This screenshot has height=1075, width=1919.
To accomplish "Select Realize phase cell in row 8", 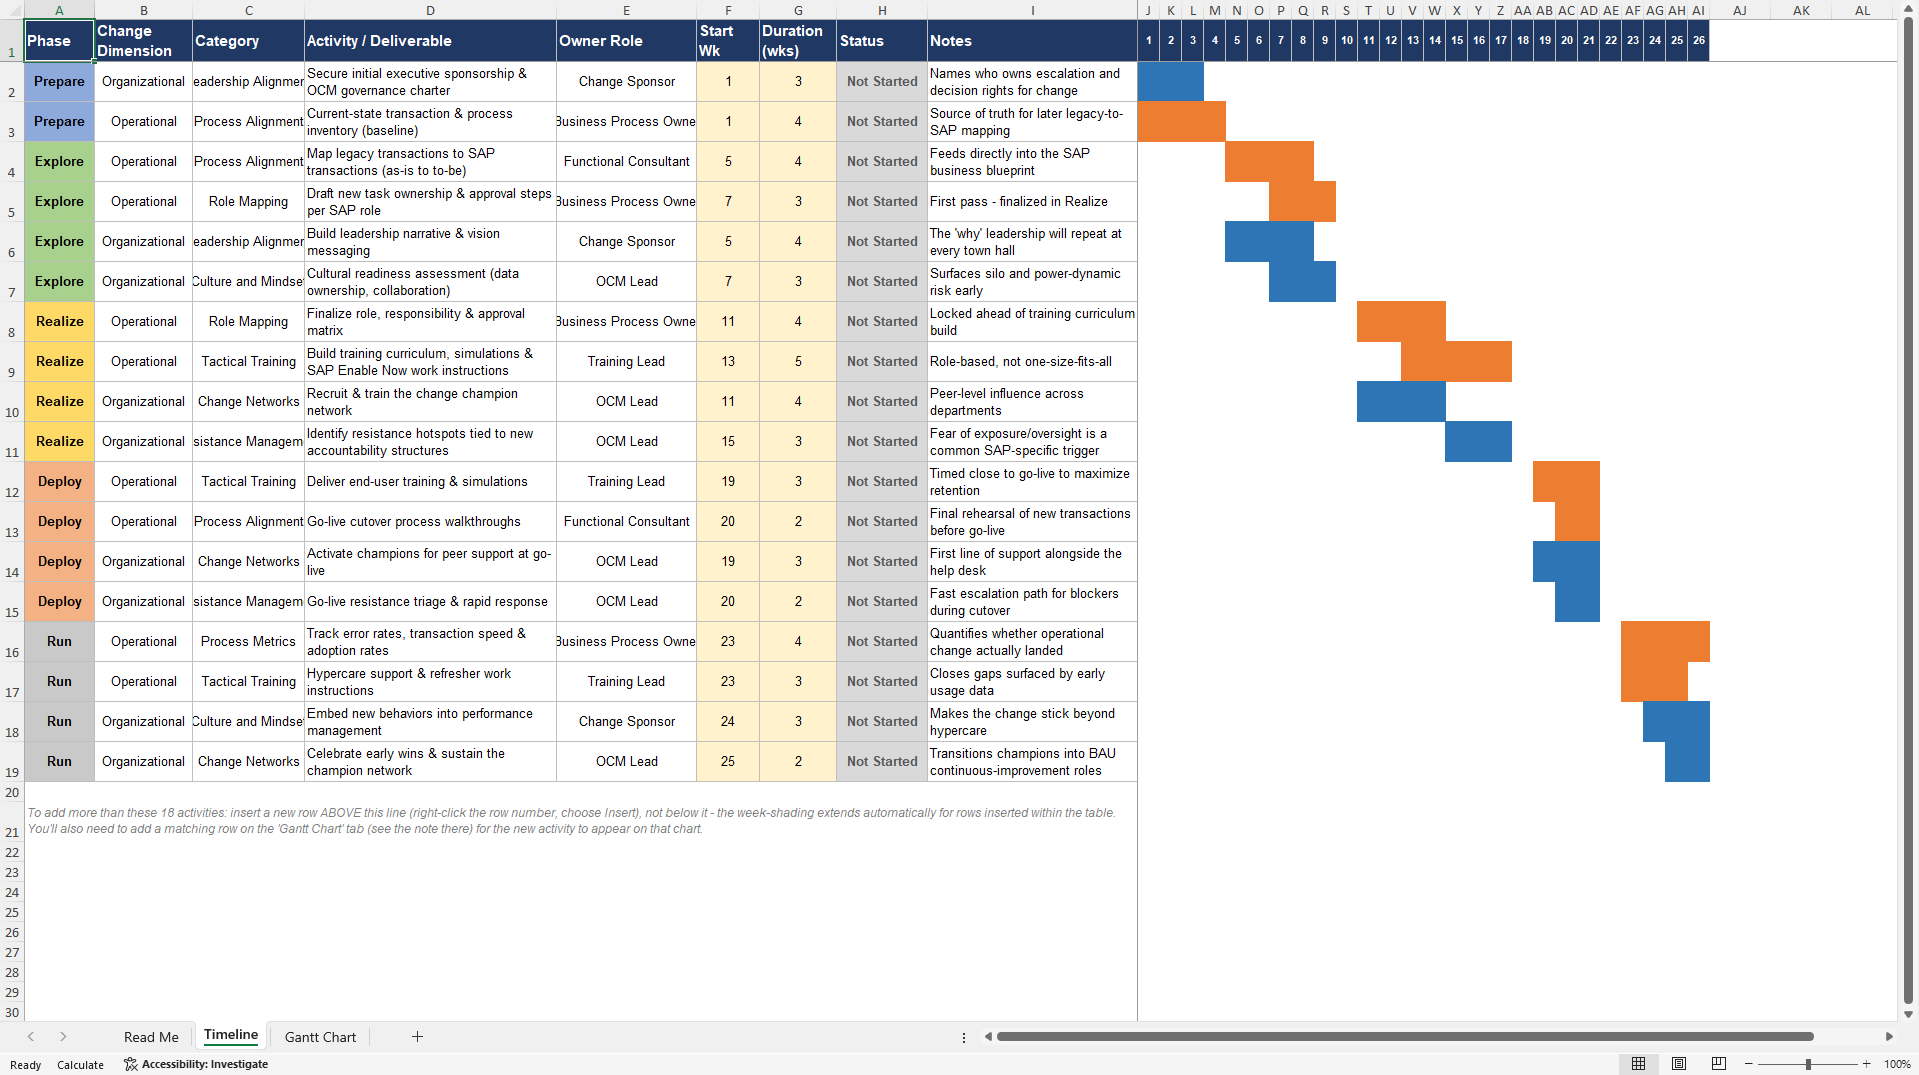I will [x=59, y=322].
